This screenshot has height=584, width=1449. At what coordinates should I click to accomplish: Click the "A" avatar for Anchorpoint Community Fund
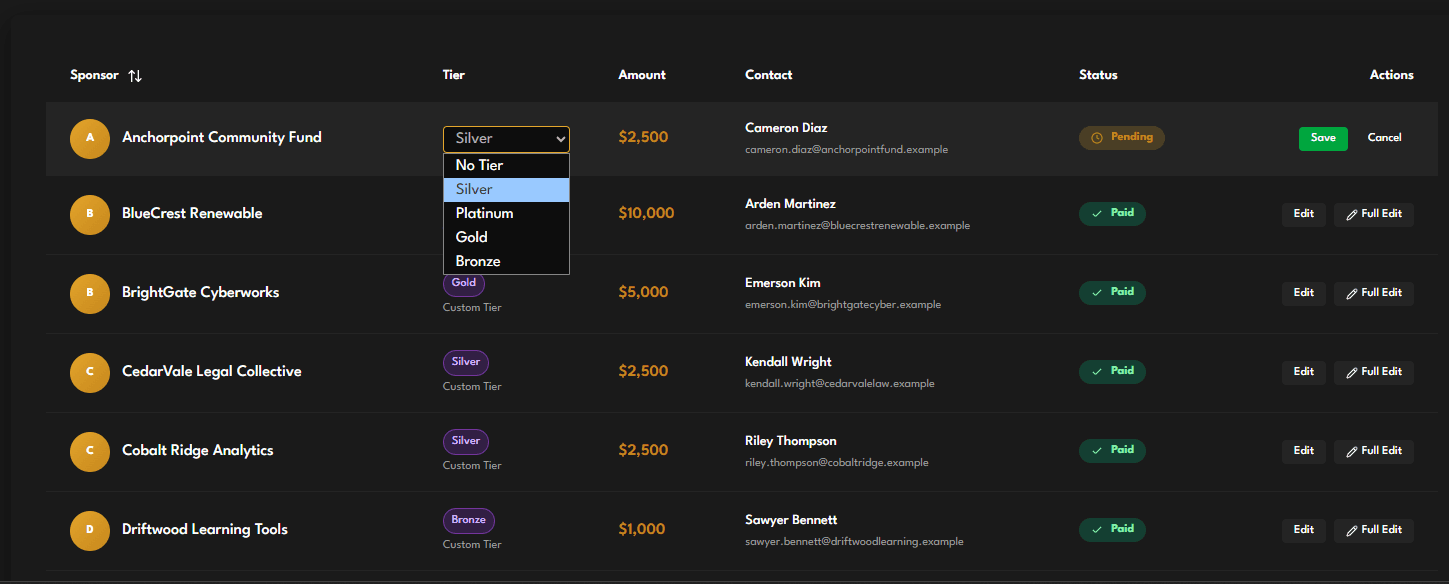click(89, 138)
